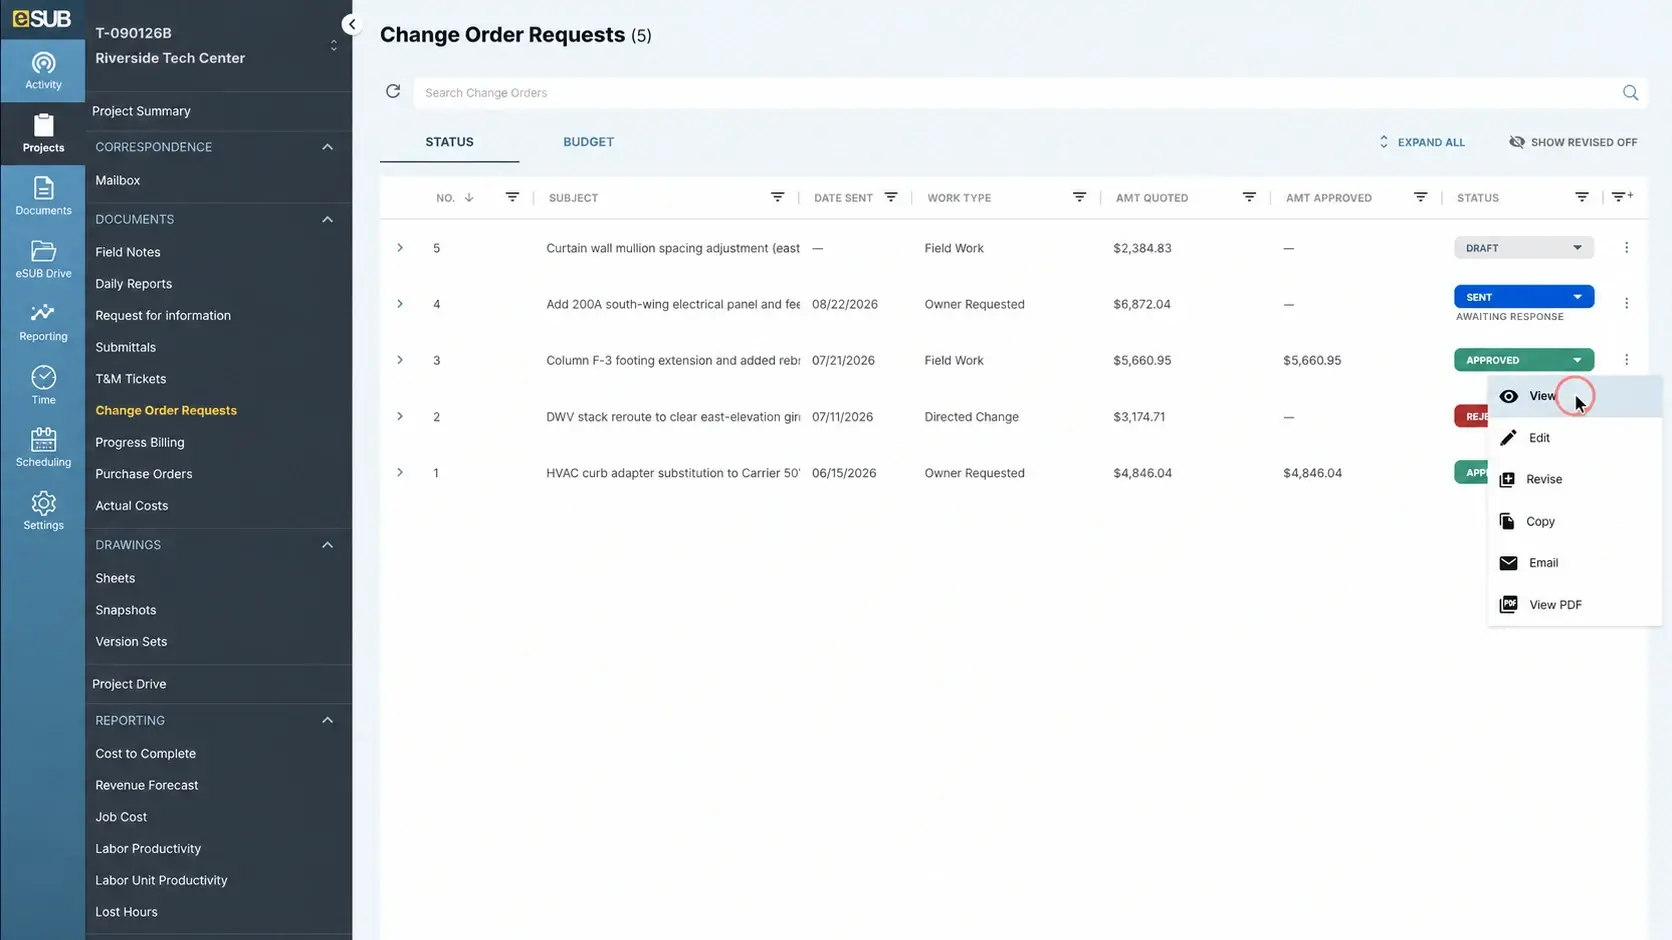Open the Time sidebar icon
Image resolution: width=1672 pixels, height=940 pixels.
[x=43, y=386]
